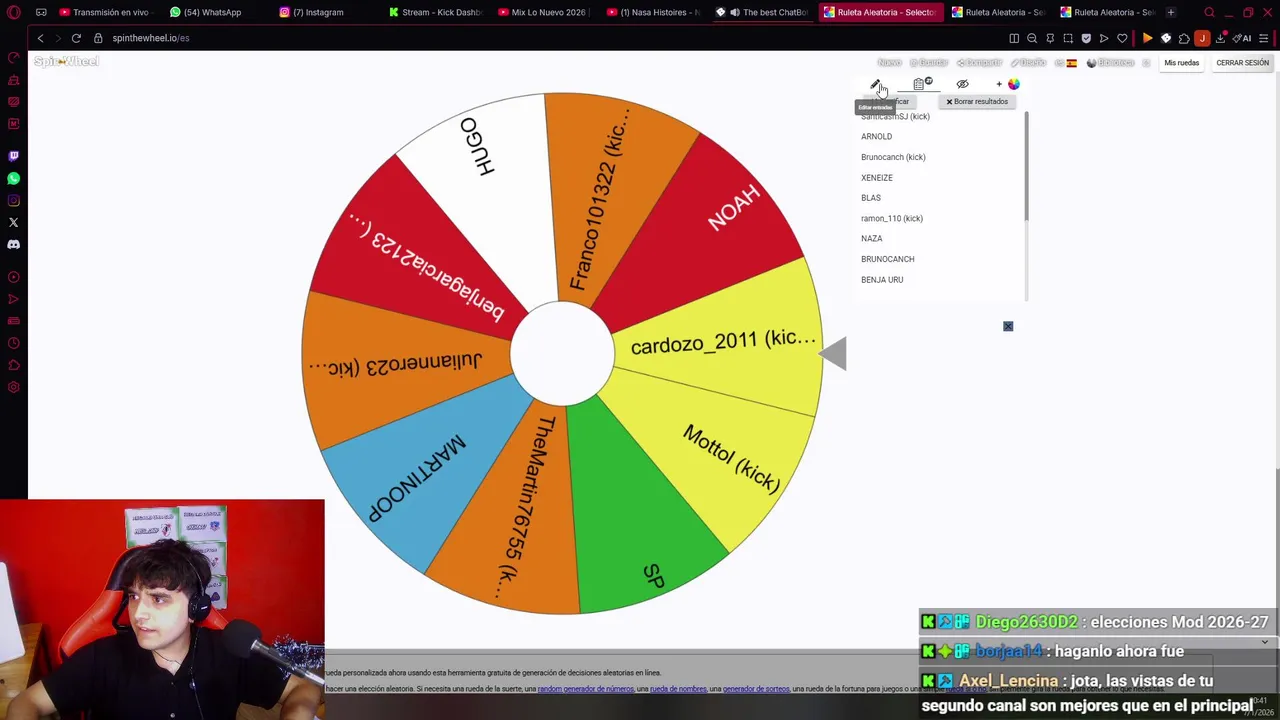Open the color wheel customization icon

pyautogui.click(x=1013, y=84)
